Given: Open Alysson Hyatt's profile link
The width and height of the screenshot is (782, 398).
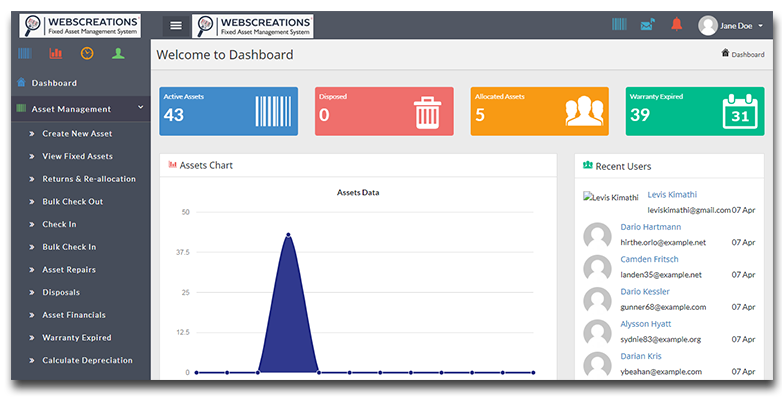Looking at the screenshot, I should (x=645, y=324).
